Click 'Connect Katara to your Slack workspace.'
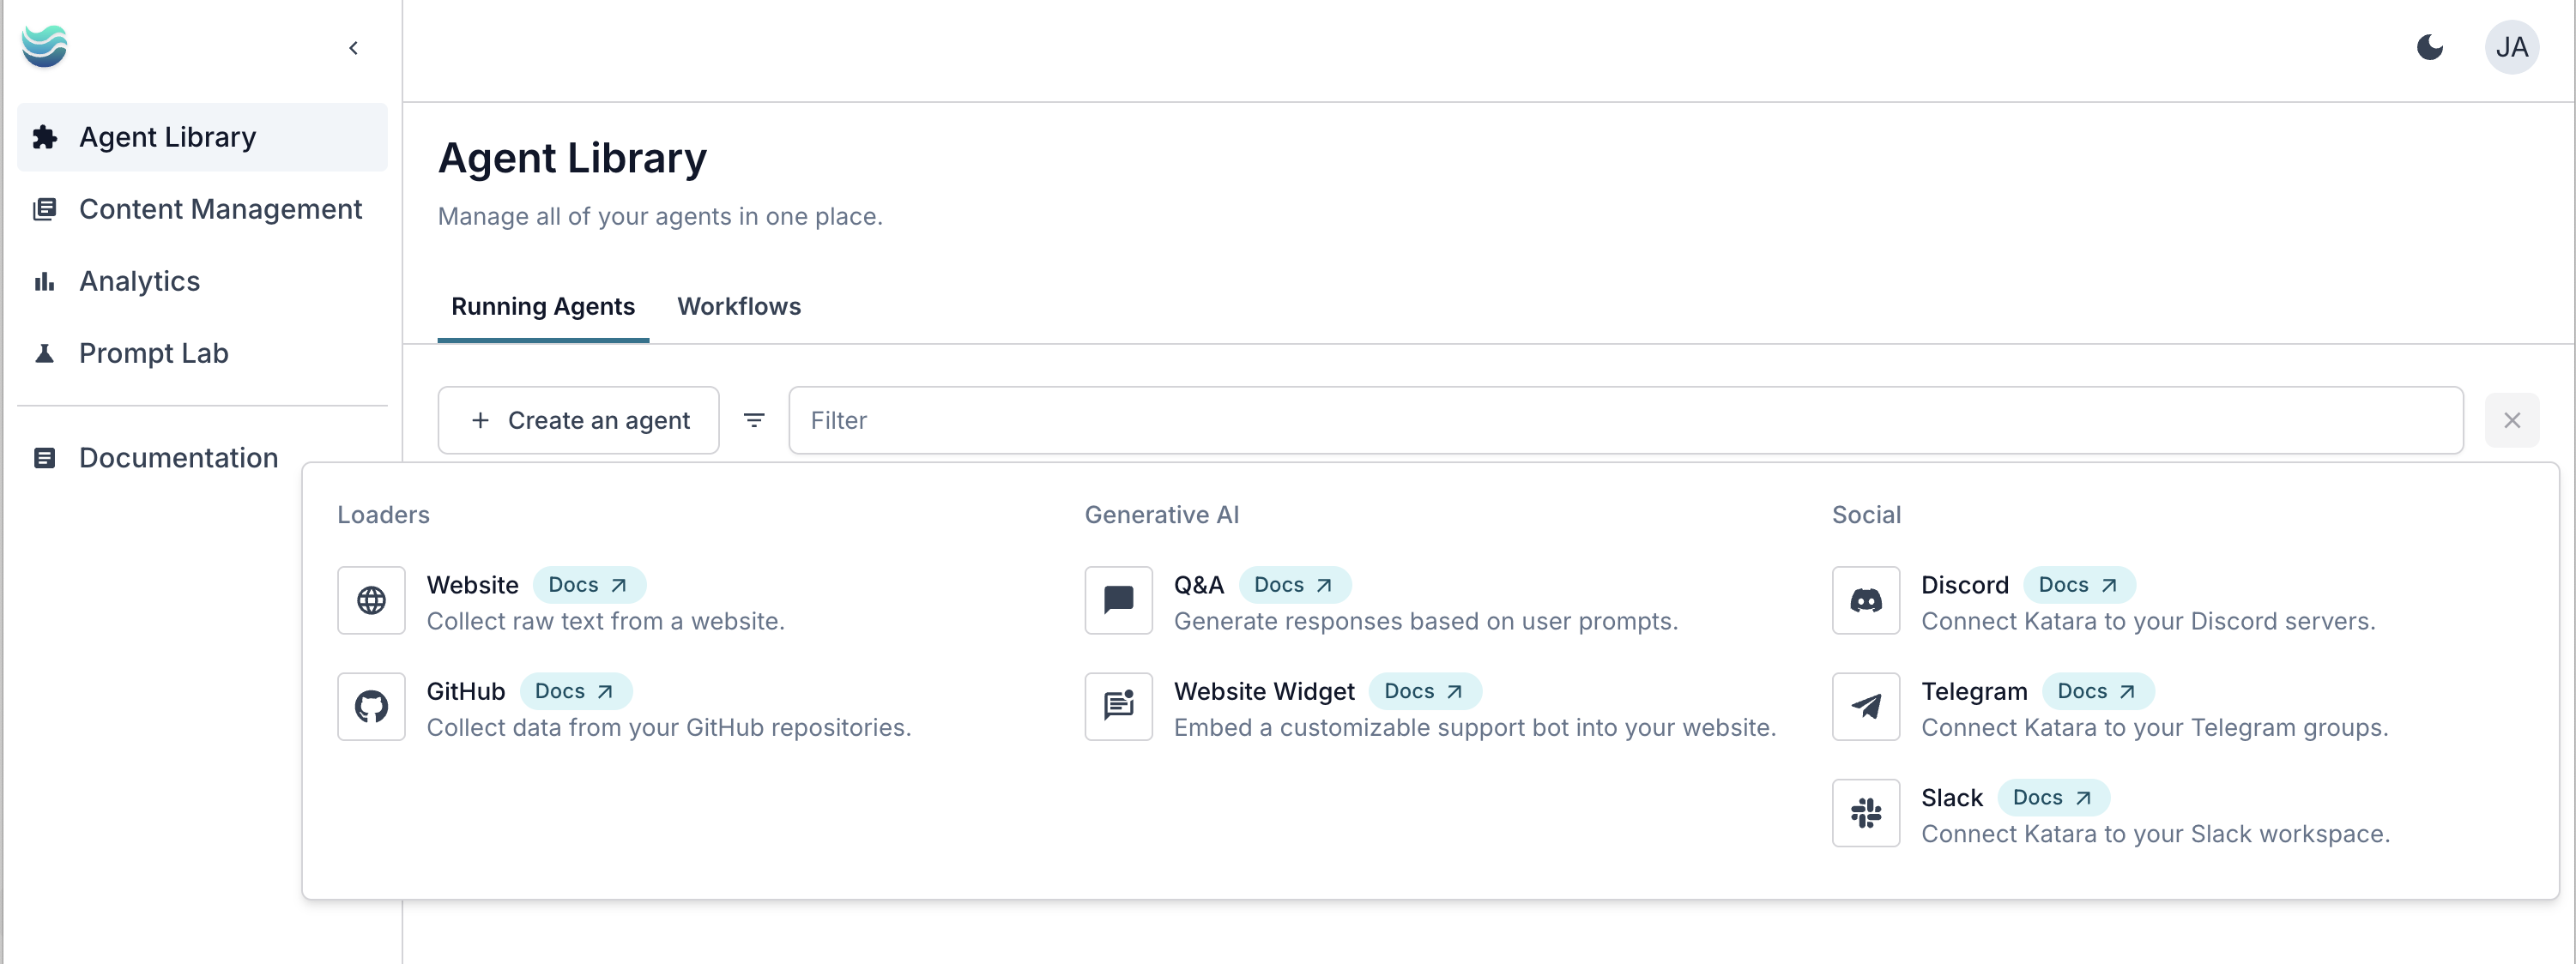The height and width of the screenshot is (964, 2576). click(2156, 833)
